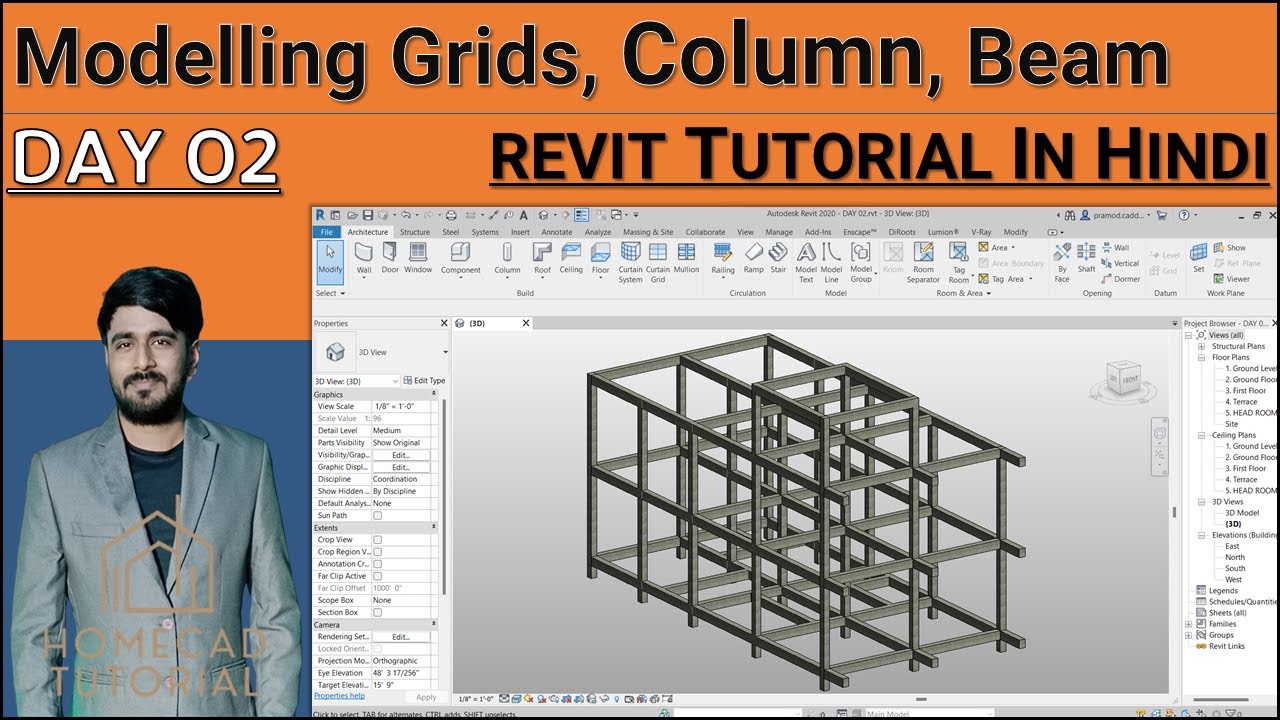
Task: Click Edit button for Visibility/Graphics
Action: click(401, 455)
